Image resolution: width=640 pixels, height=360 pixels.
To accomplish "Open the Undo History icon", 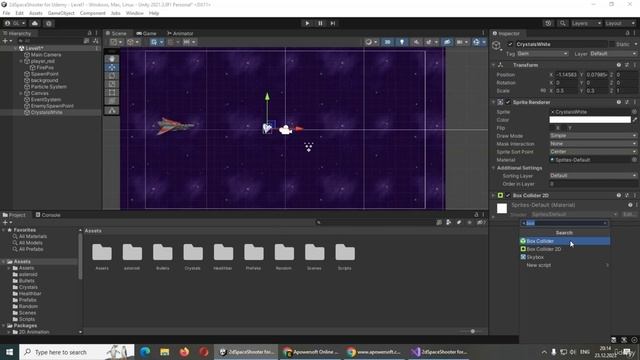I will click(548, 23).
